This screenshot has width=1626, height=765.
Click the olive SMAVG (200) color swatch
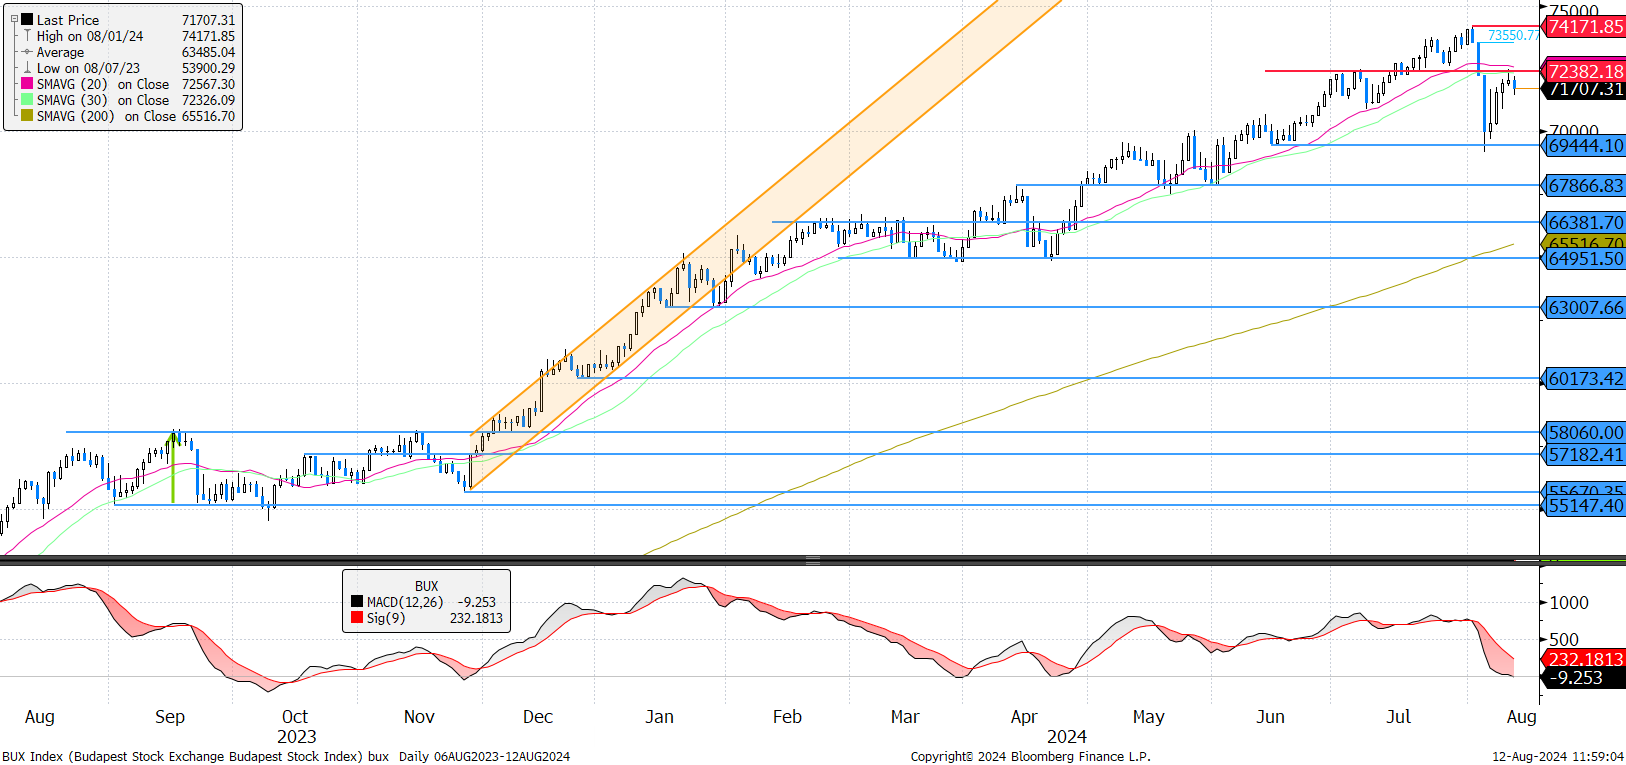click(x=28, y=116)
